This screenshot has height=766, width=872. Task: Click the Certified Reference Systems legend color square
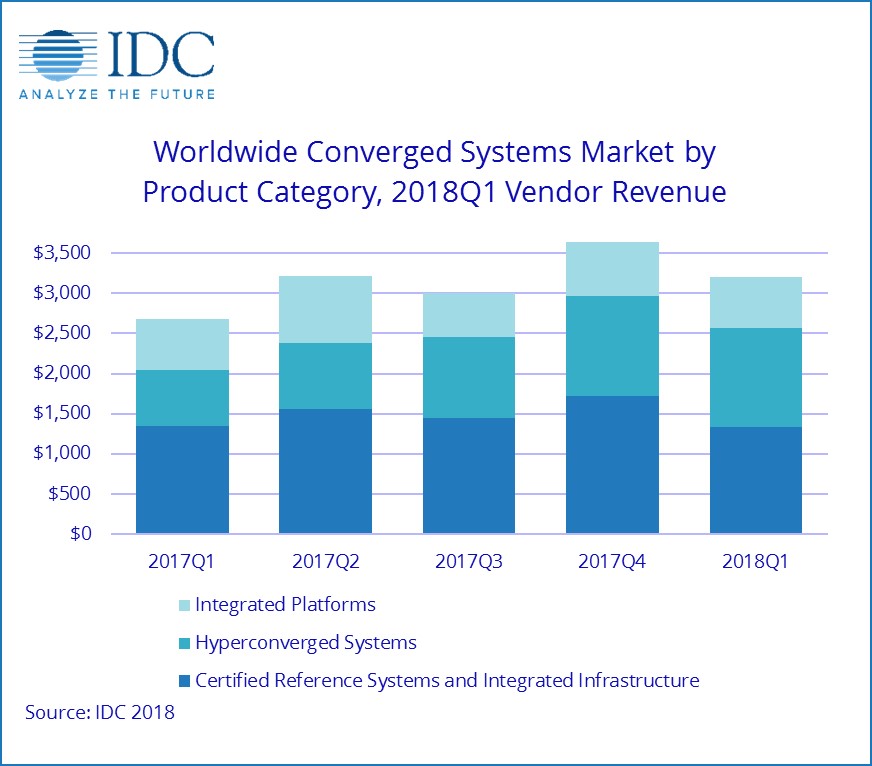click(182, 682)
